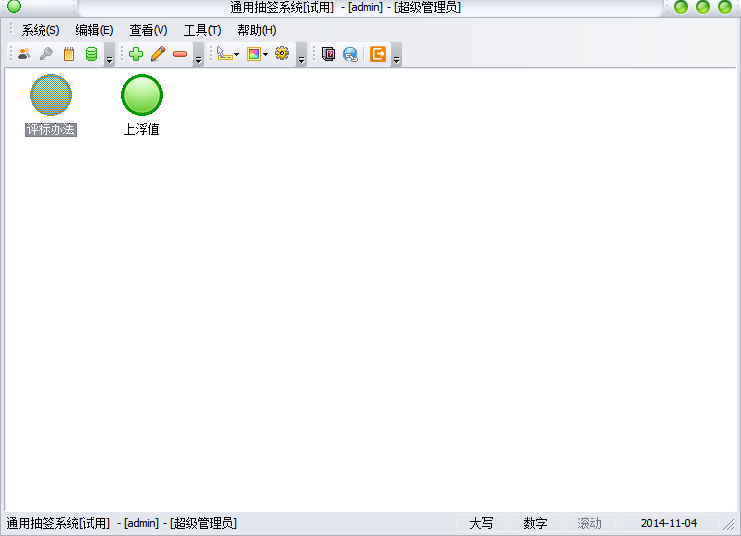Image resolution: width=741 pixels, height=536 pixels.
Task: Click the help book icon
Action: click(328, 54)
